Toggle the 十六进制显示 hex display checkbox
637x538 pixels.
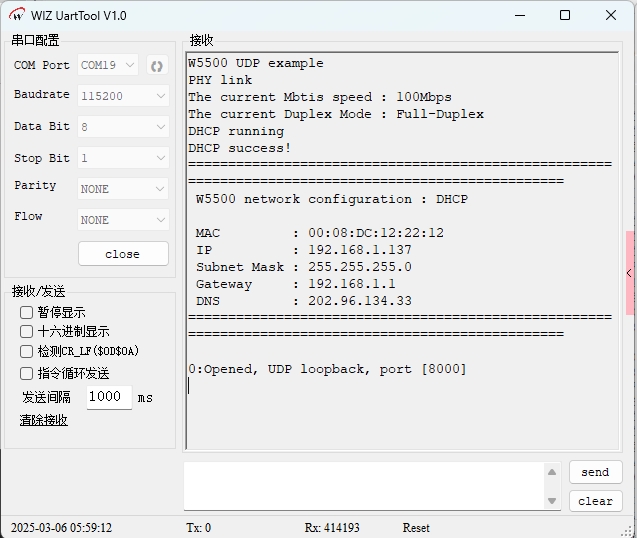(27, 331)
